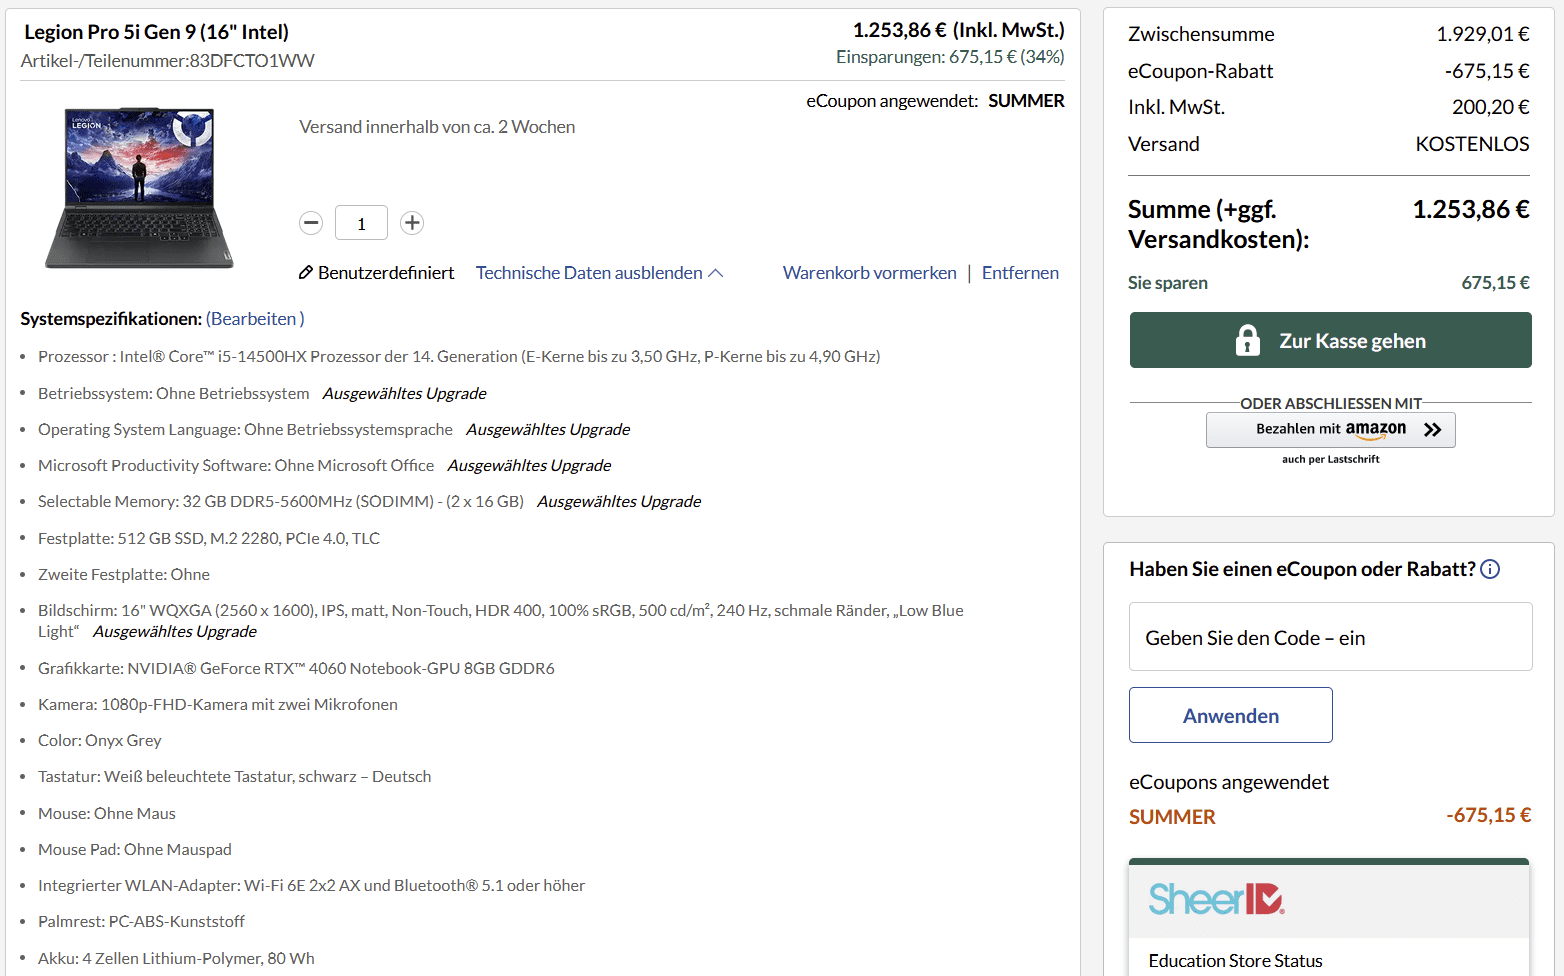Click the eCoupon code input field

click(x=1330, y=637)
